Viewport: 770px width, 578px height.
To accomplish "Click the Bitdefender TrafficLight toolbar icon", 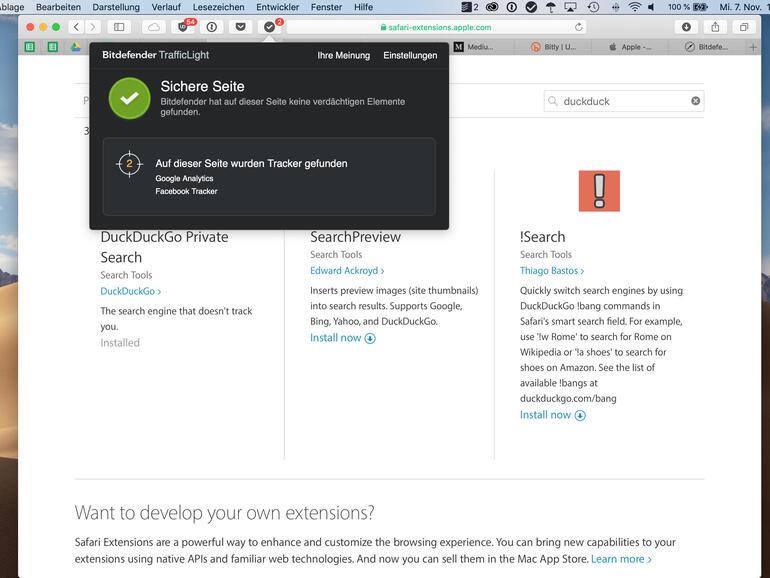I will coord(269,27).
